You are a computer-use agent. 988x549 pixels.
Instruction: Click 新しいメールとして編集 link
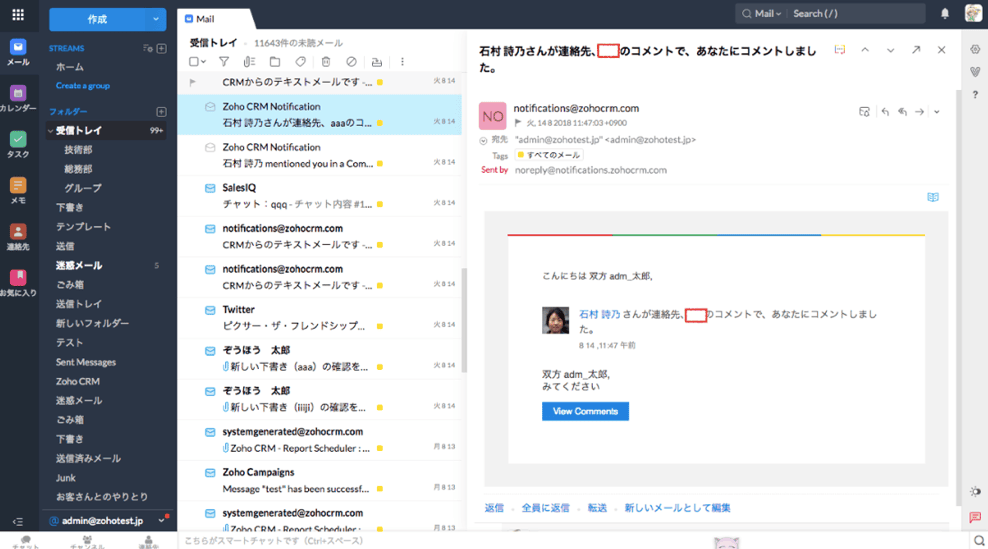[x=677, y=507]
